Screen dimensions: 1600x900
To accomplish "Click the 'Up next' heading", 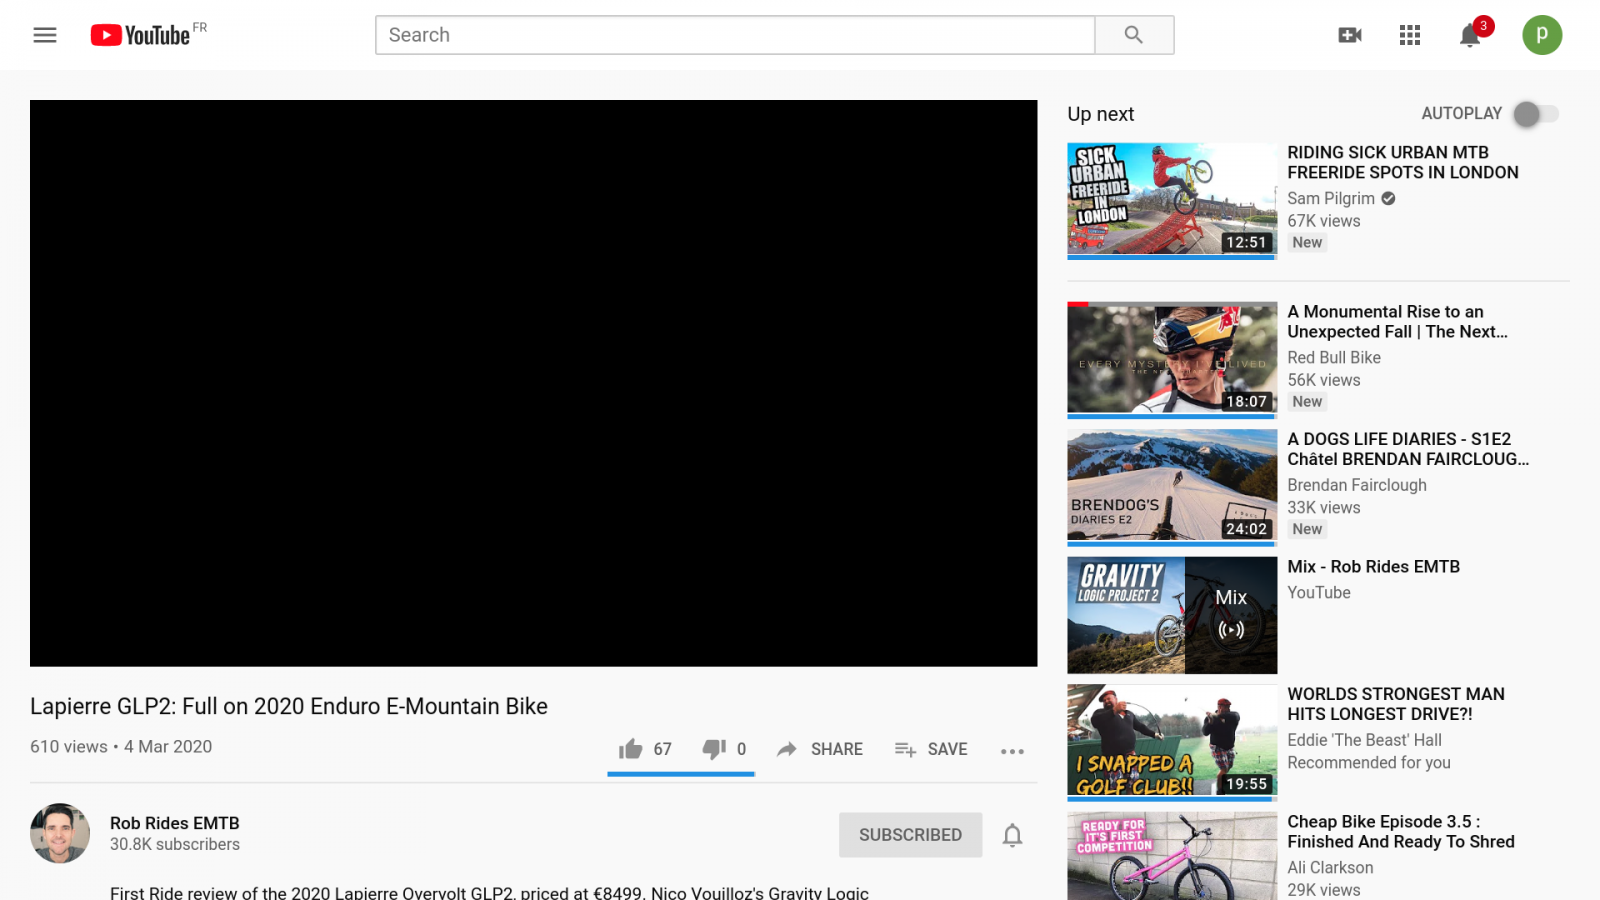I will click(x=1100, y=114).
